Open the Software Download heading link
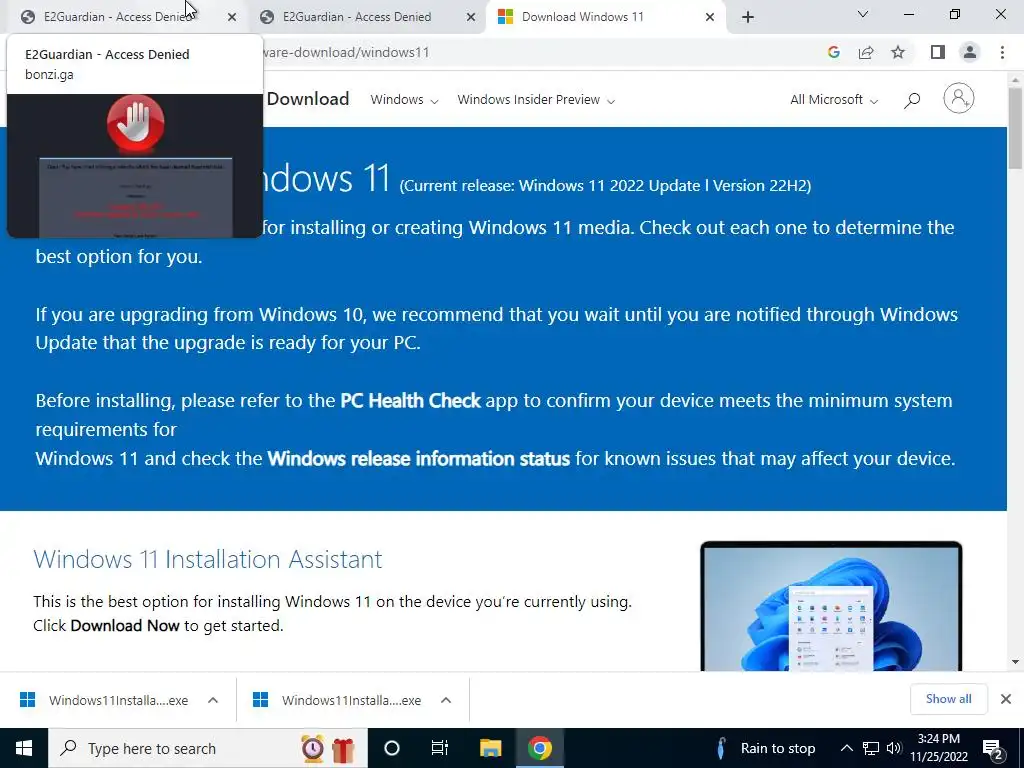 [x=308, y=99]
